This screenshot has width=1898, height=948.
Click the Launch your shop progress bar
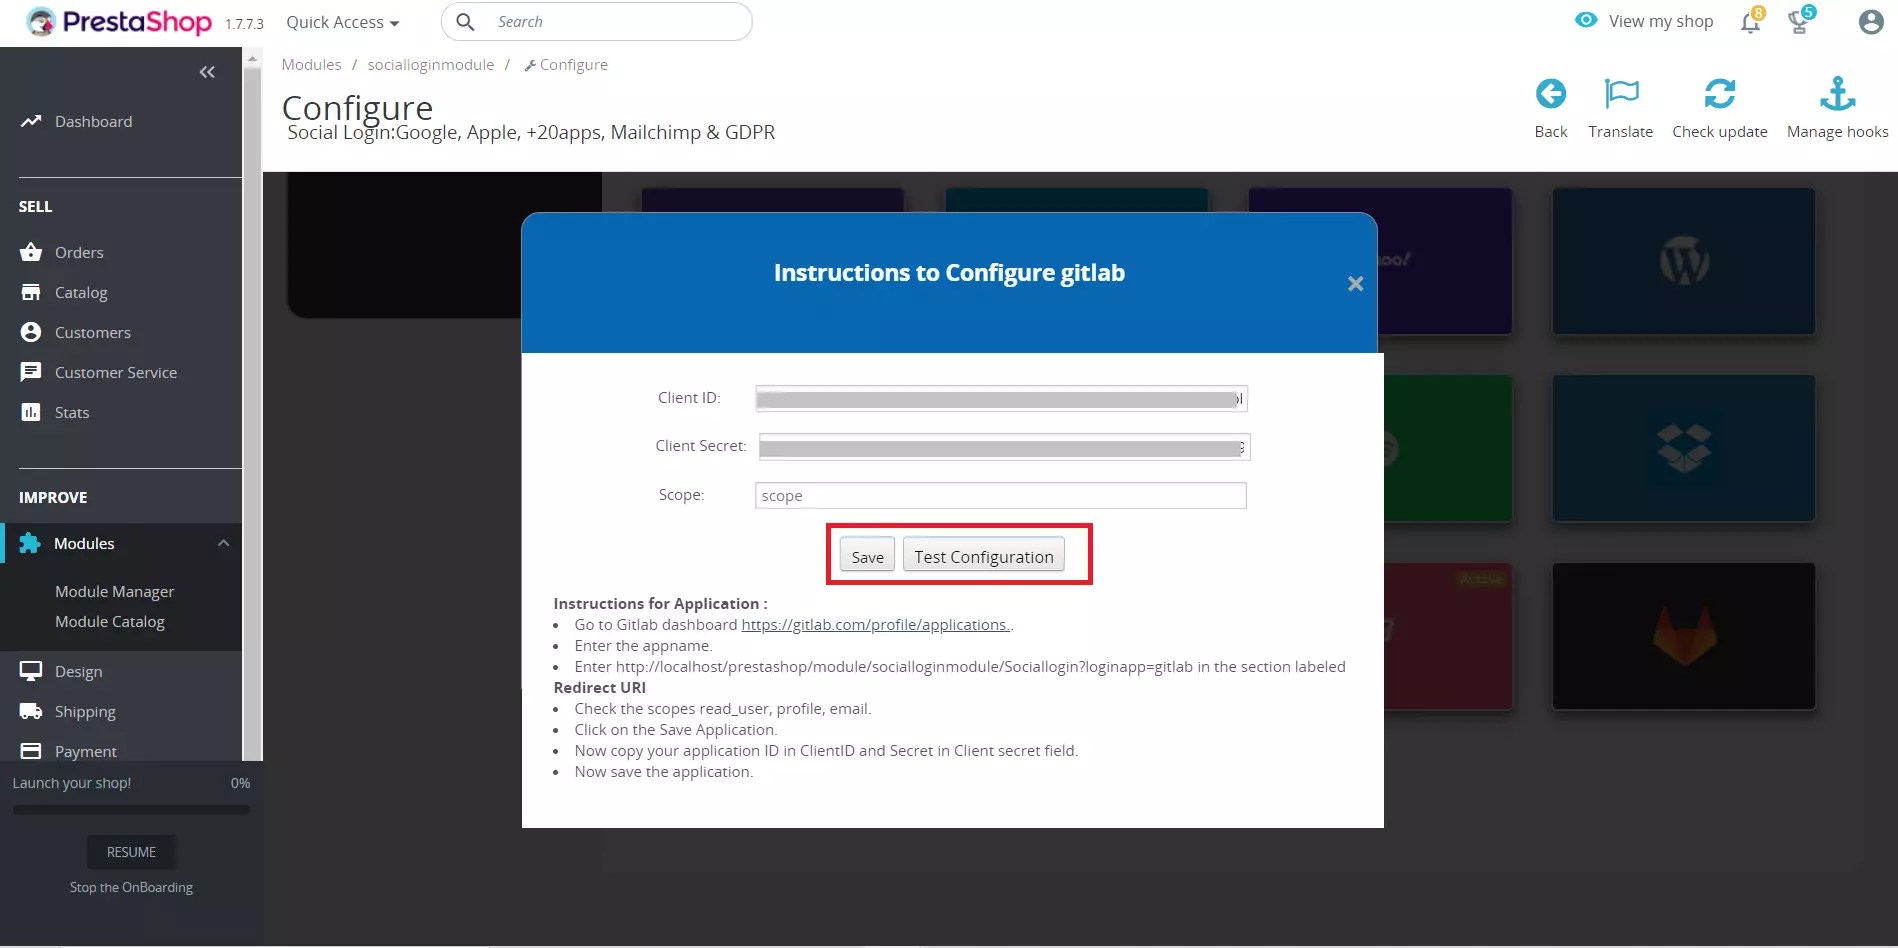(x=130, y=810)
